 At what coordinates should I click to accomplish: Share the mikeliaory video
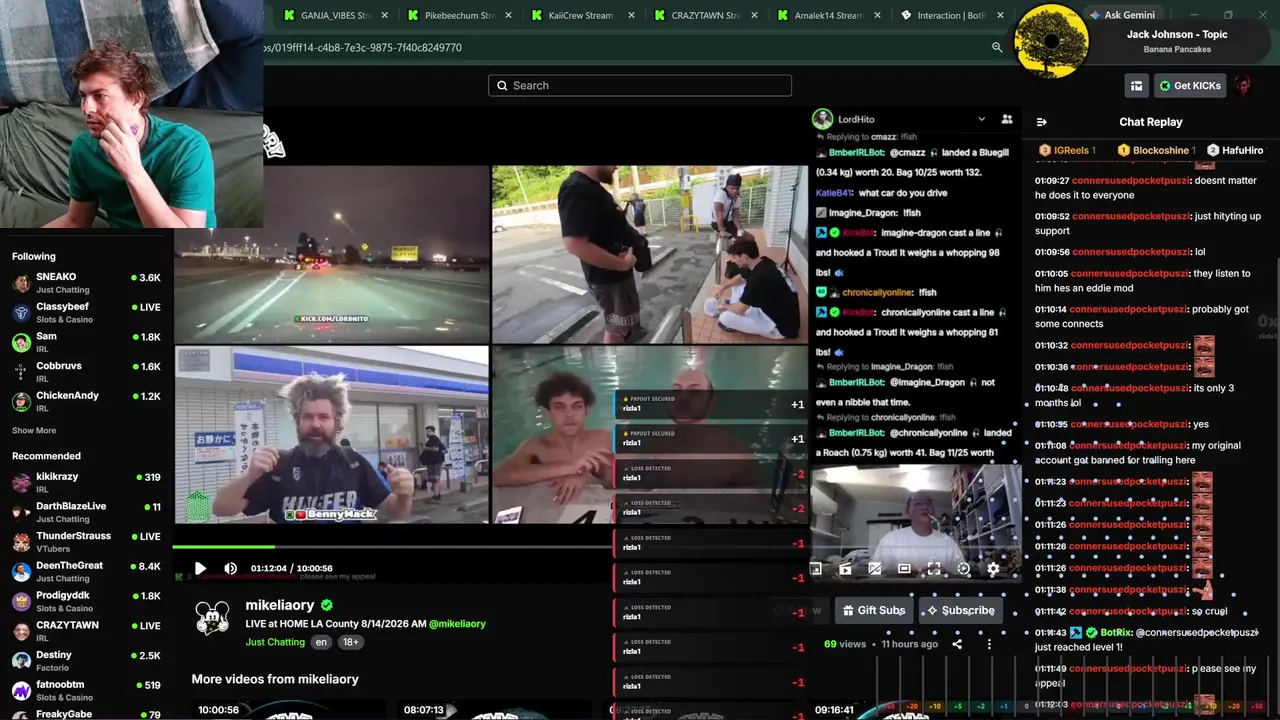pyautogui.click(x=957, y=644)
